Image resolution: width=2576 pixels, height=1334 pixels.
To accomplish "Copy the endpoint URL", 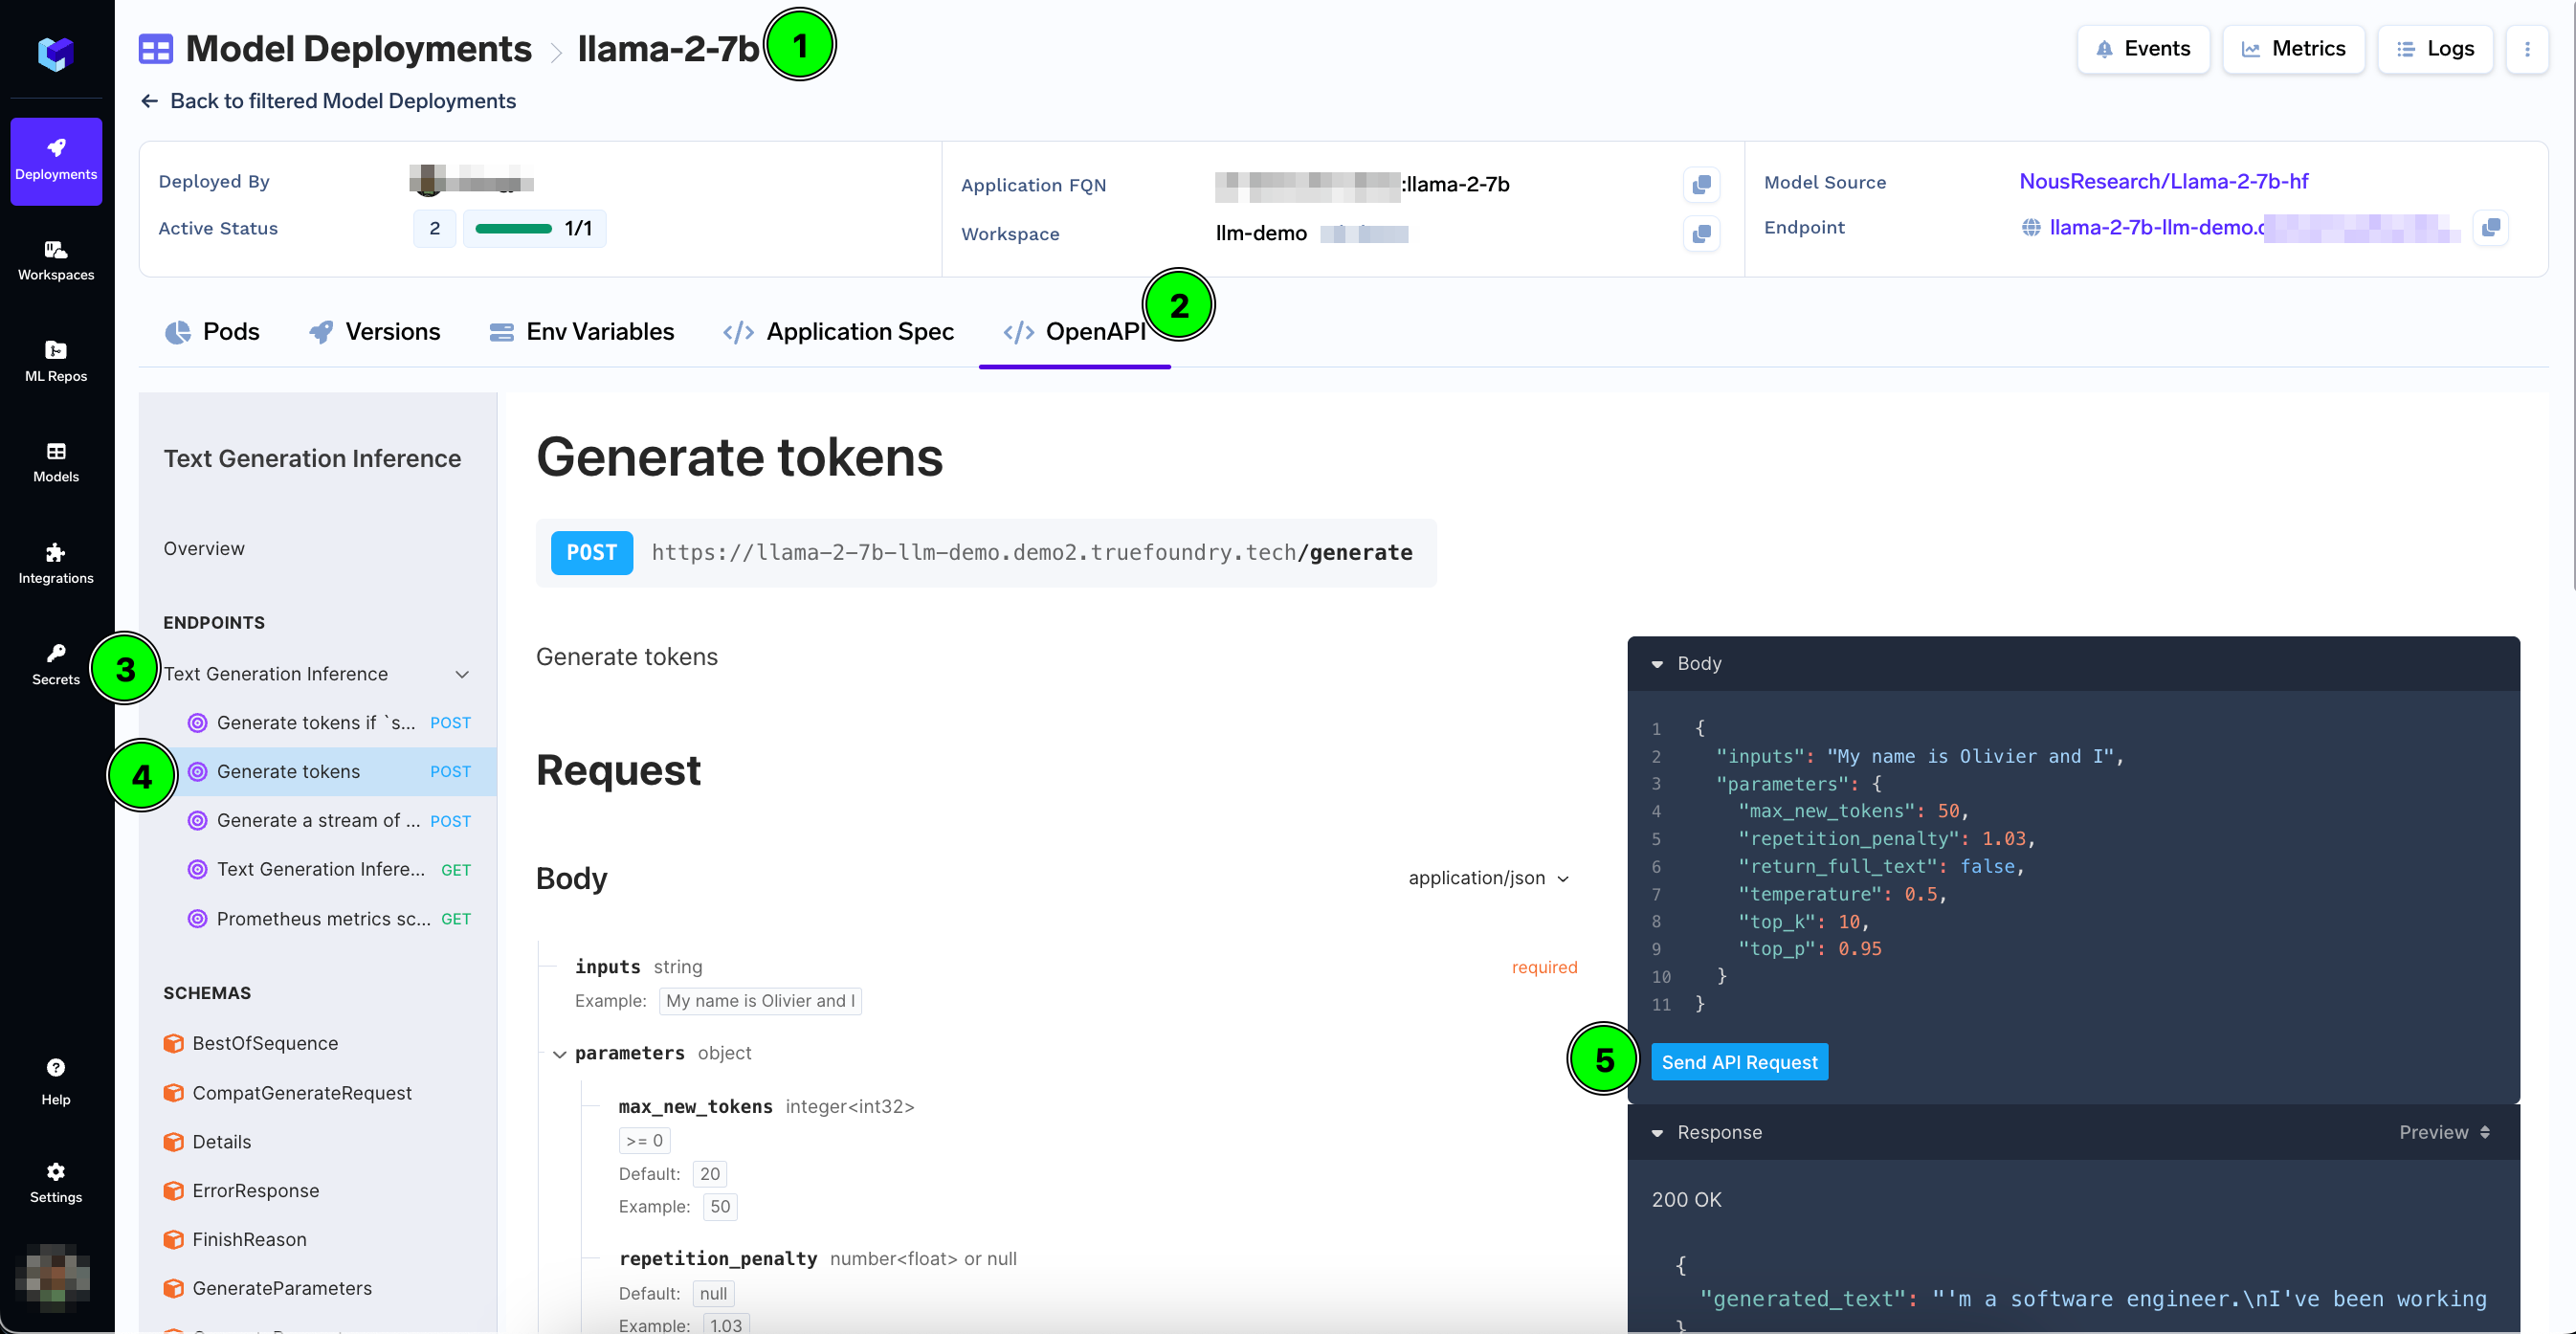I will 2490,228.
